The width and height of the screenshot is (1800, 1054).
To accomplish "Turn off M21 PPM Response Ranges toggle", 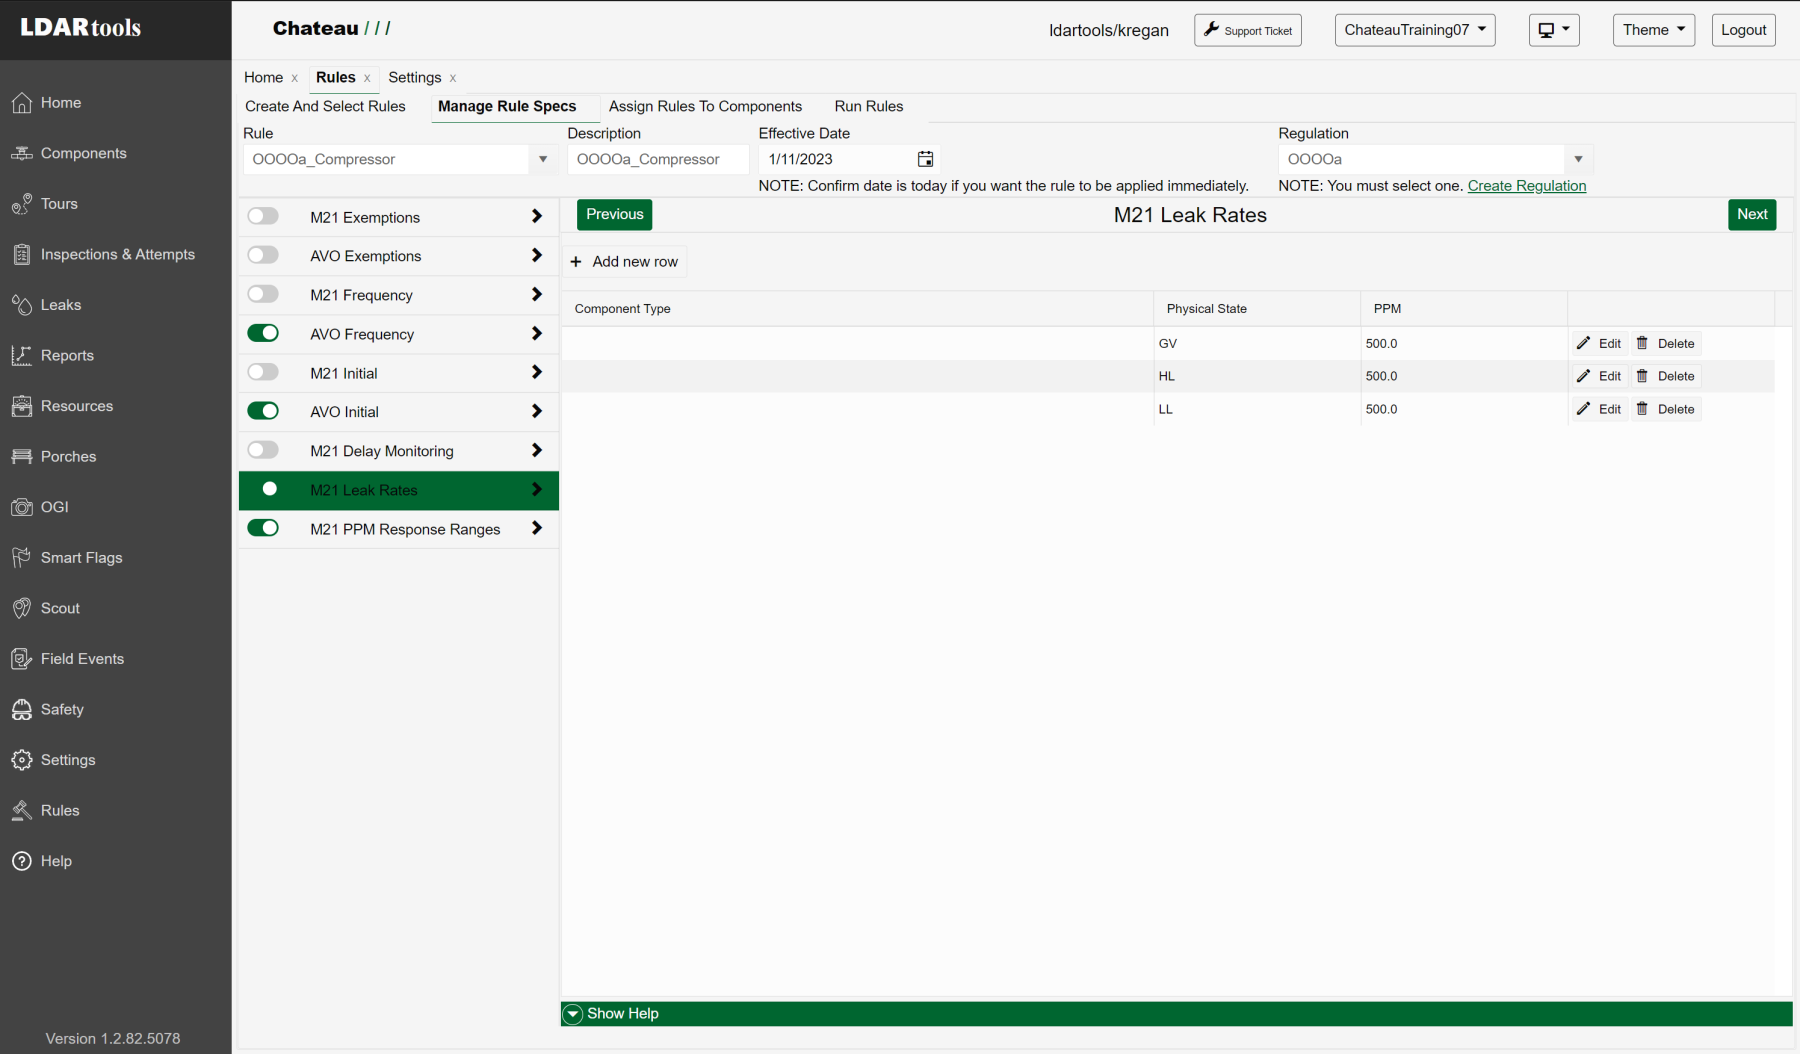I will [263, 528].
